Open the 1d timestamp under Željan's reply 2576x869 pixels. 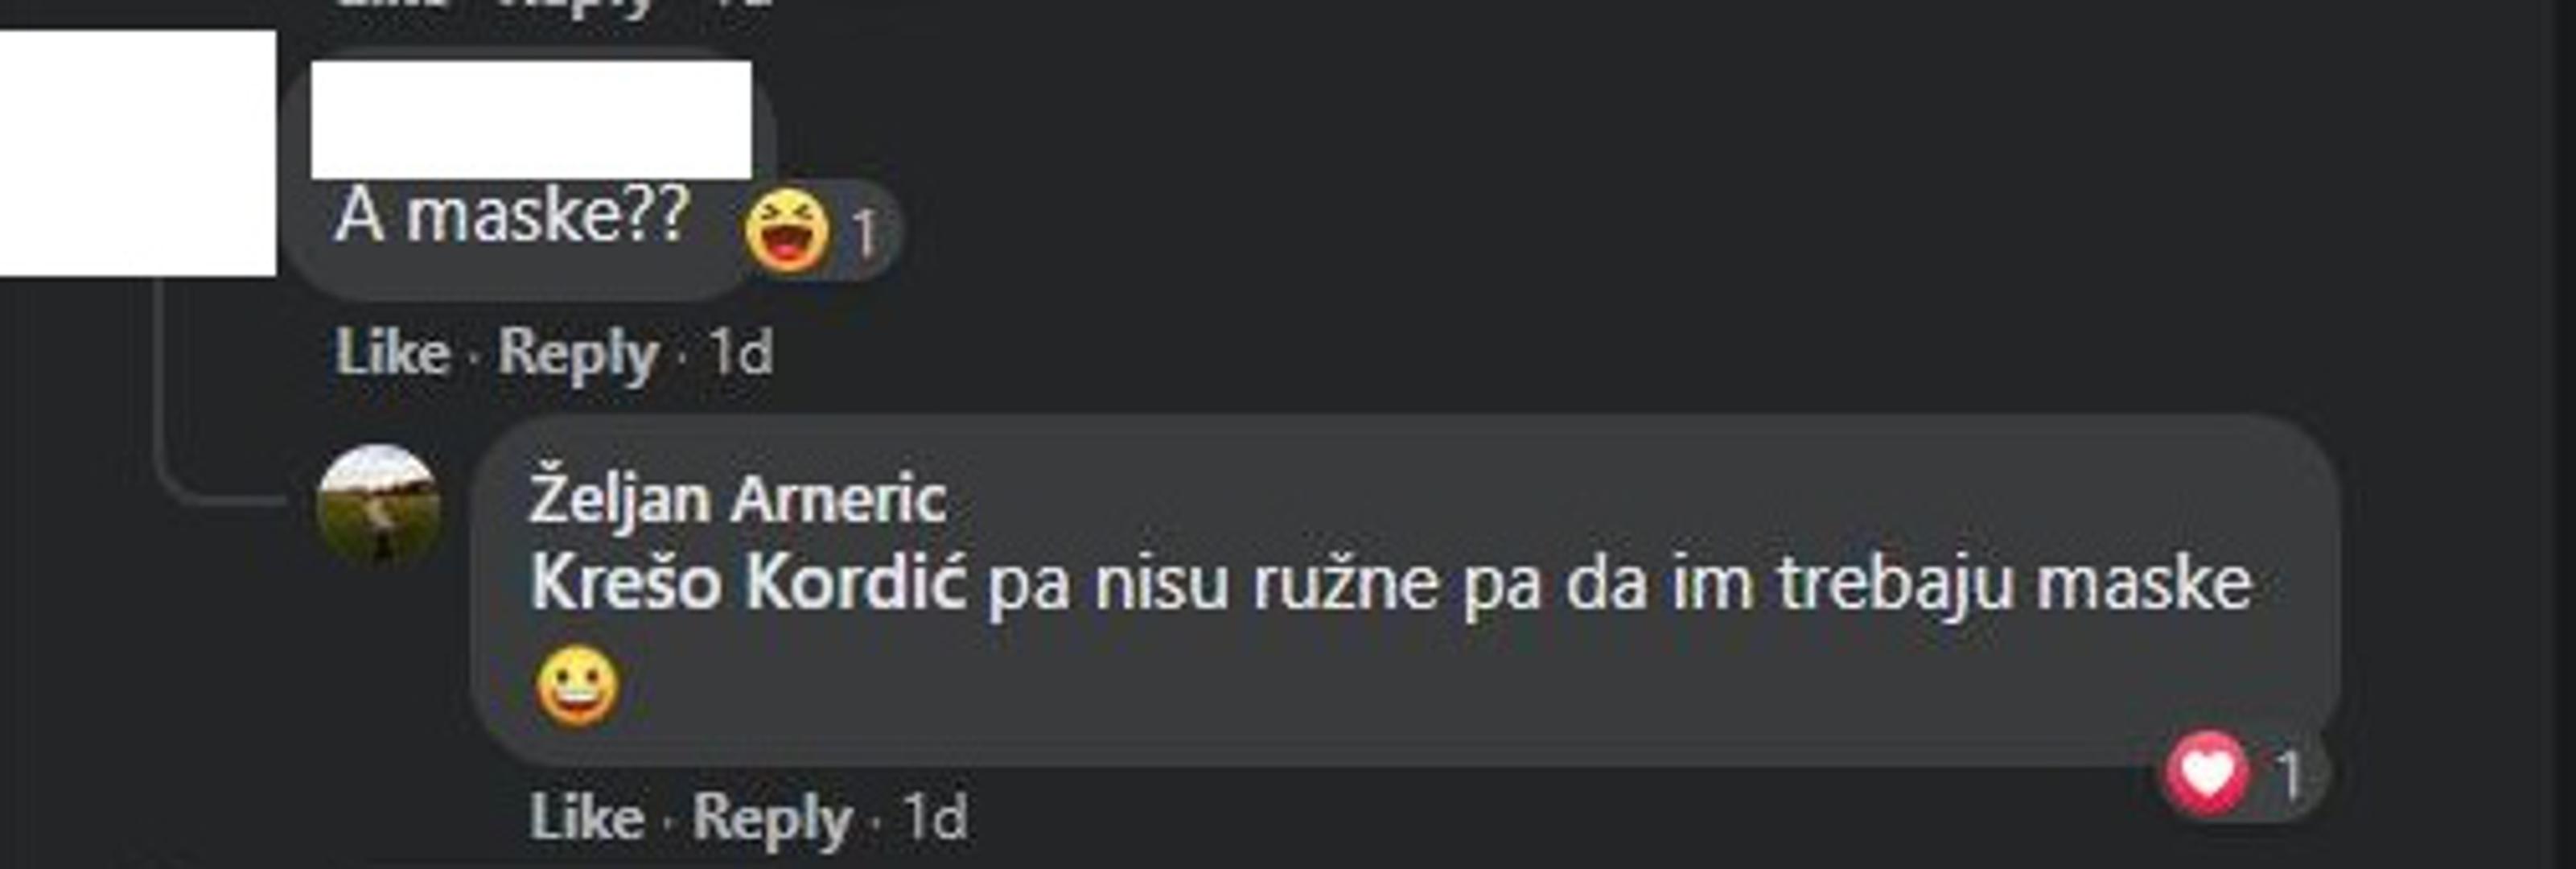(935, 818)
